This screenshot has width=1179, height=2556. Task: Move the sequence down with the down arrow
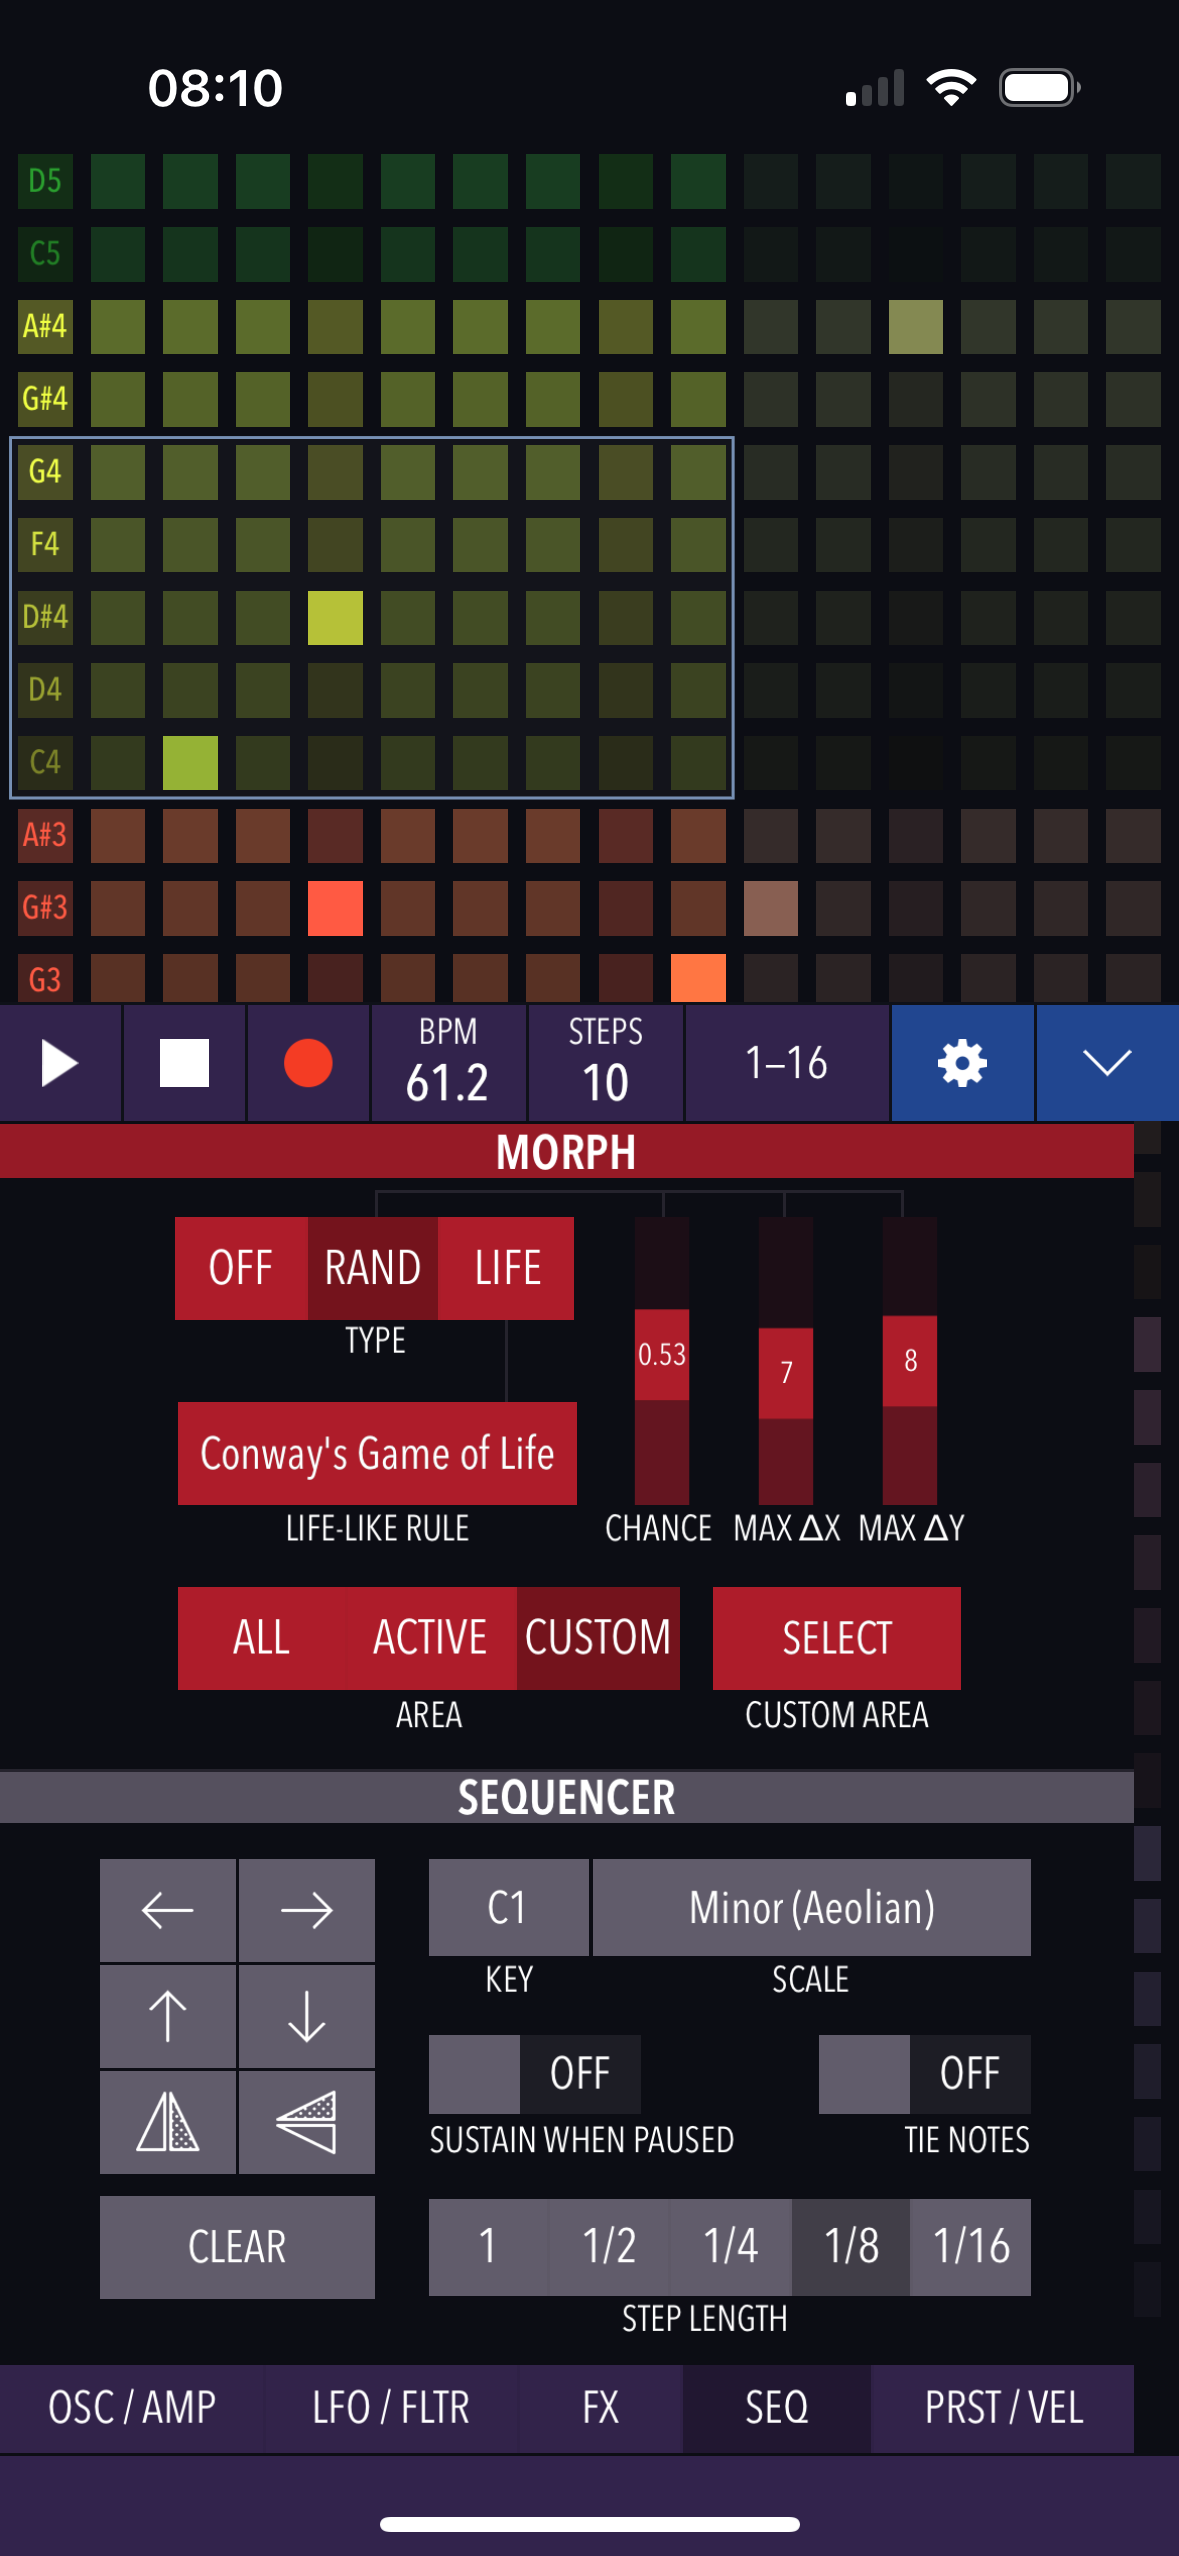(x=307, y=2016)
